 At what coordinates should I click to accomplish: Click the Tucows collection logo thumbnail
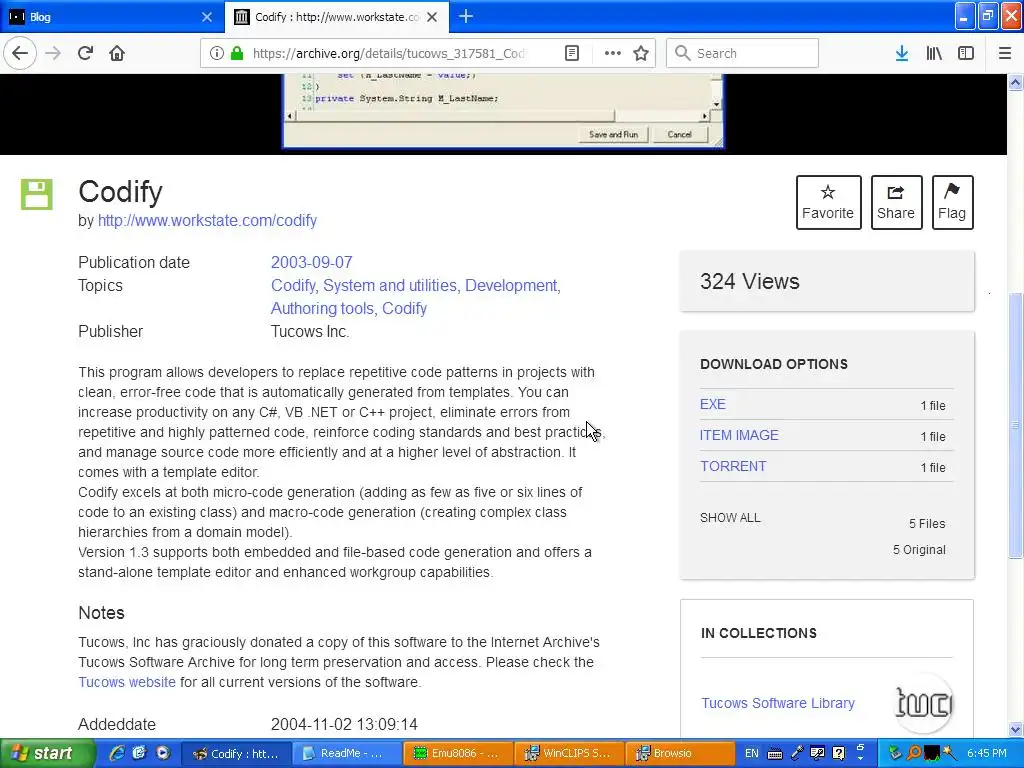[923, 703]
